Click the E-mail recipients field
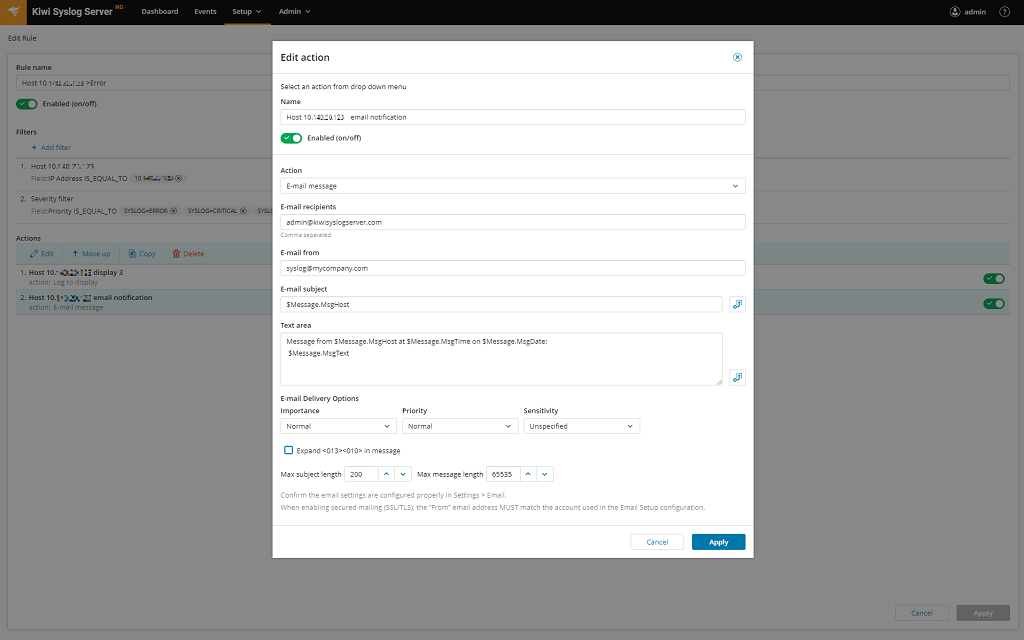 513,222
